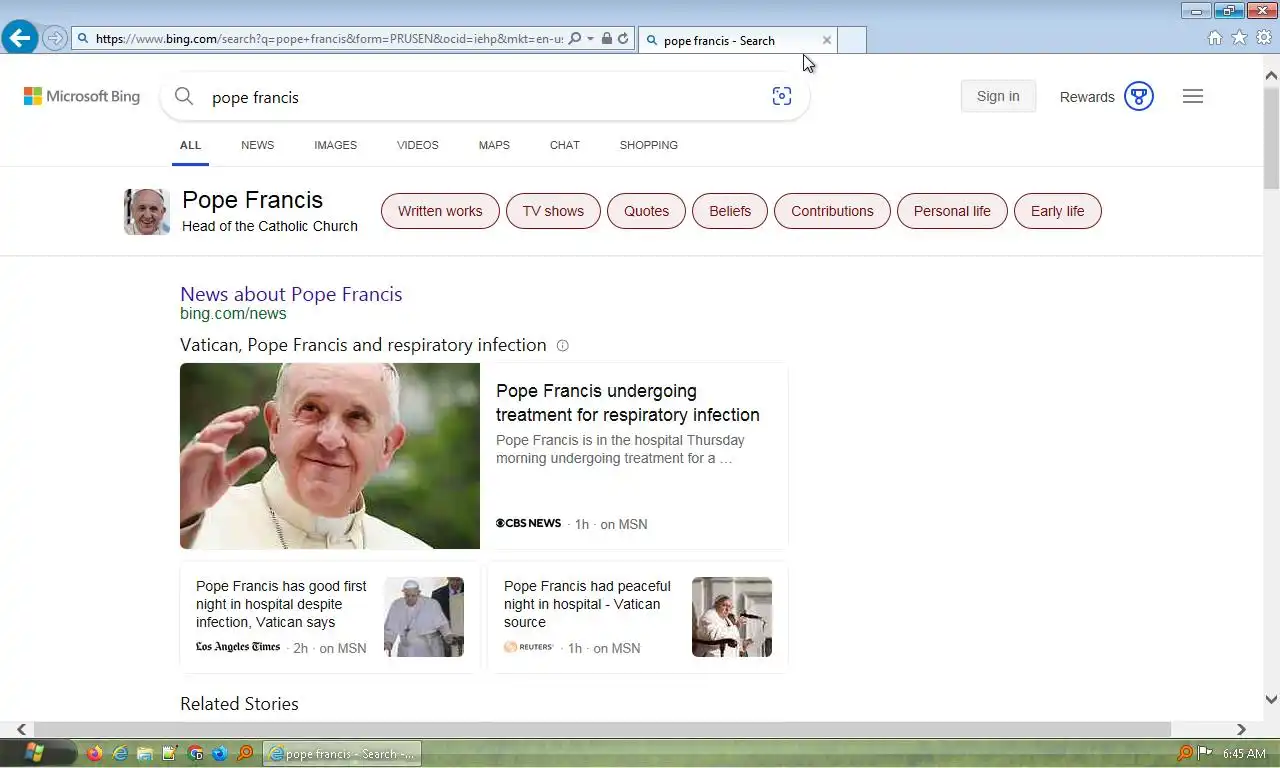
Task: Launch Chrome from the taskbar
Action: (x=195, y=753)
